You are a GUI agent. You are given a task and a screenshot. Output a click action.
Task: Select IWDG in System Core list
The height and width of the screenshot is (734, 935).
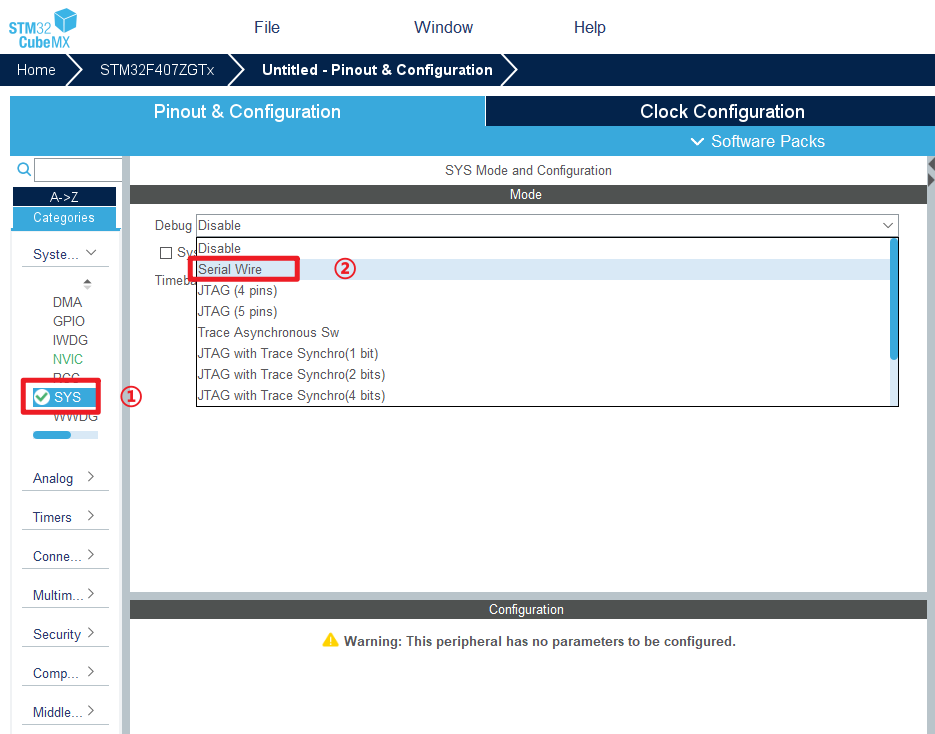[x=70, y=340]
